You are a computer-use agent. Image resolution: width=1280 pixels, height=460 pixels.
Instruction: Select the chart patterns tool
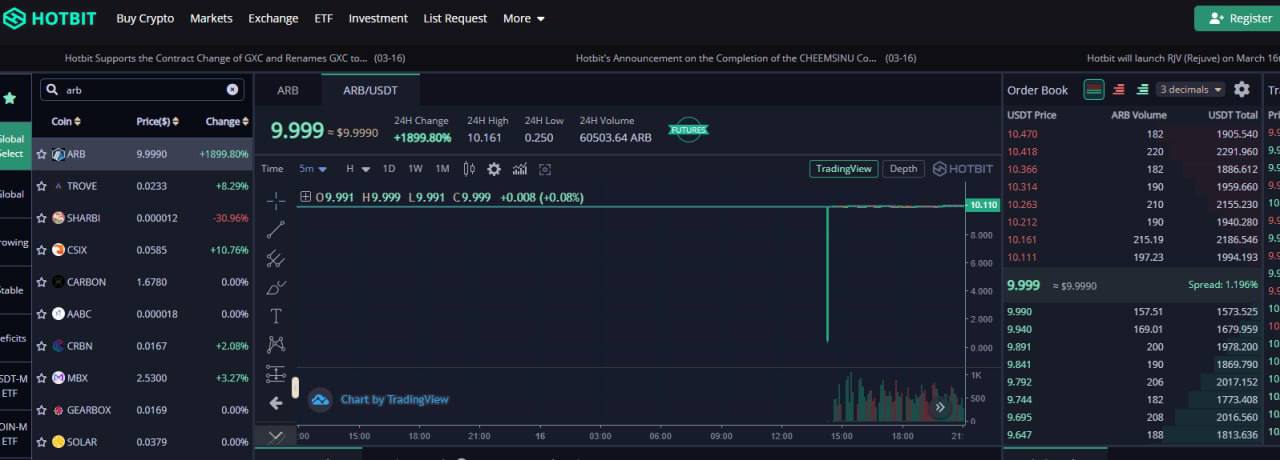pos(276,345)
